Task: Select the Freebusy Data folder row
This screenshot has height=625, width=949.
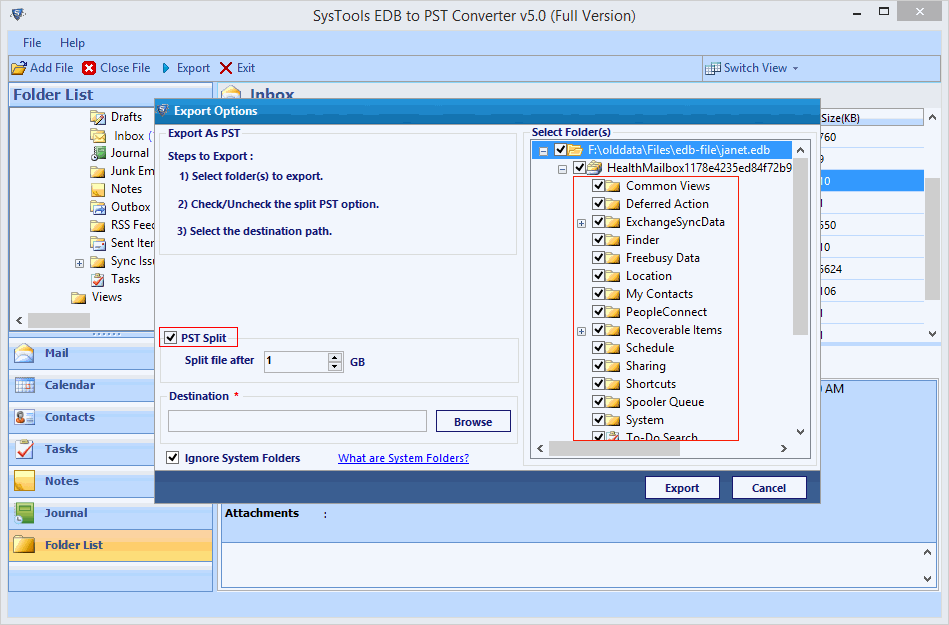Action: (662, 258)
